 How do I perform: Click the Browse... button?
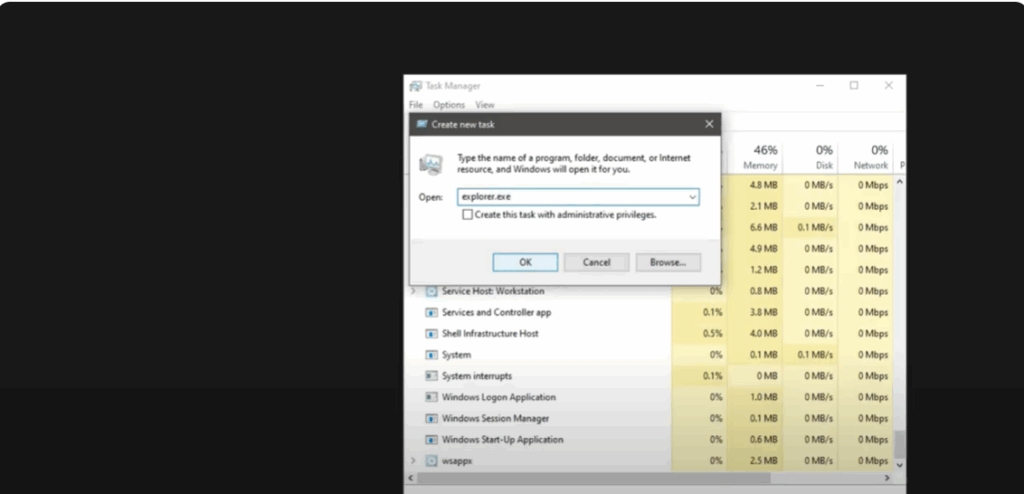pos(668,262)
